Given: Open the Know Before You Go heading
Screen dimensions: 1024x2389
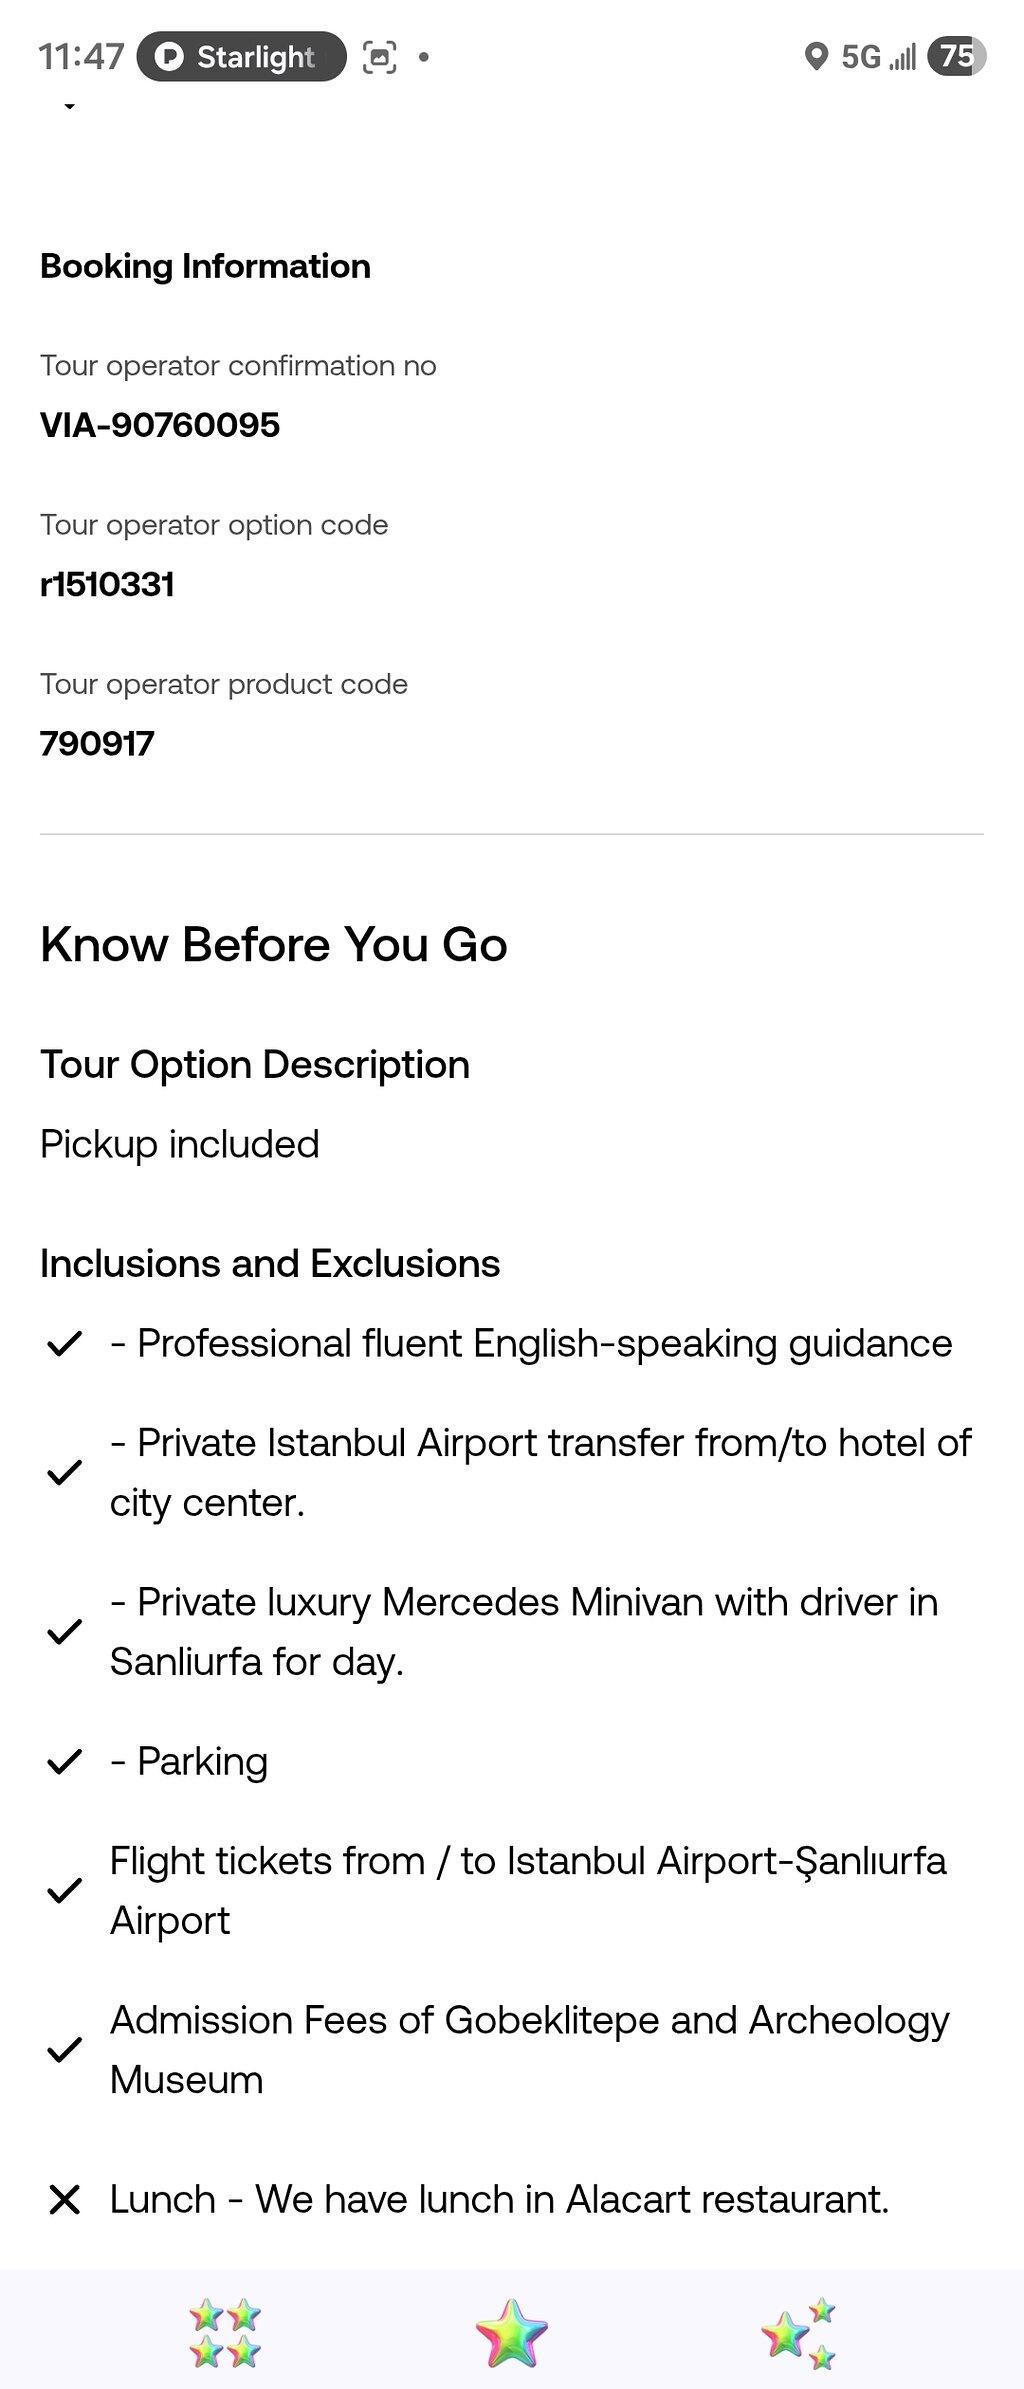Looking at the screenshot, I should click(x=274, y=945).
